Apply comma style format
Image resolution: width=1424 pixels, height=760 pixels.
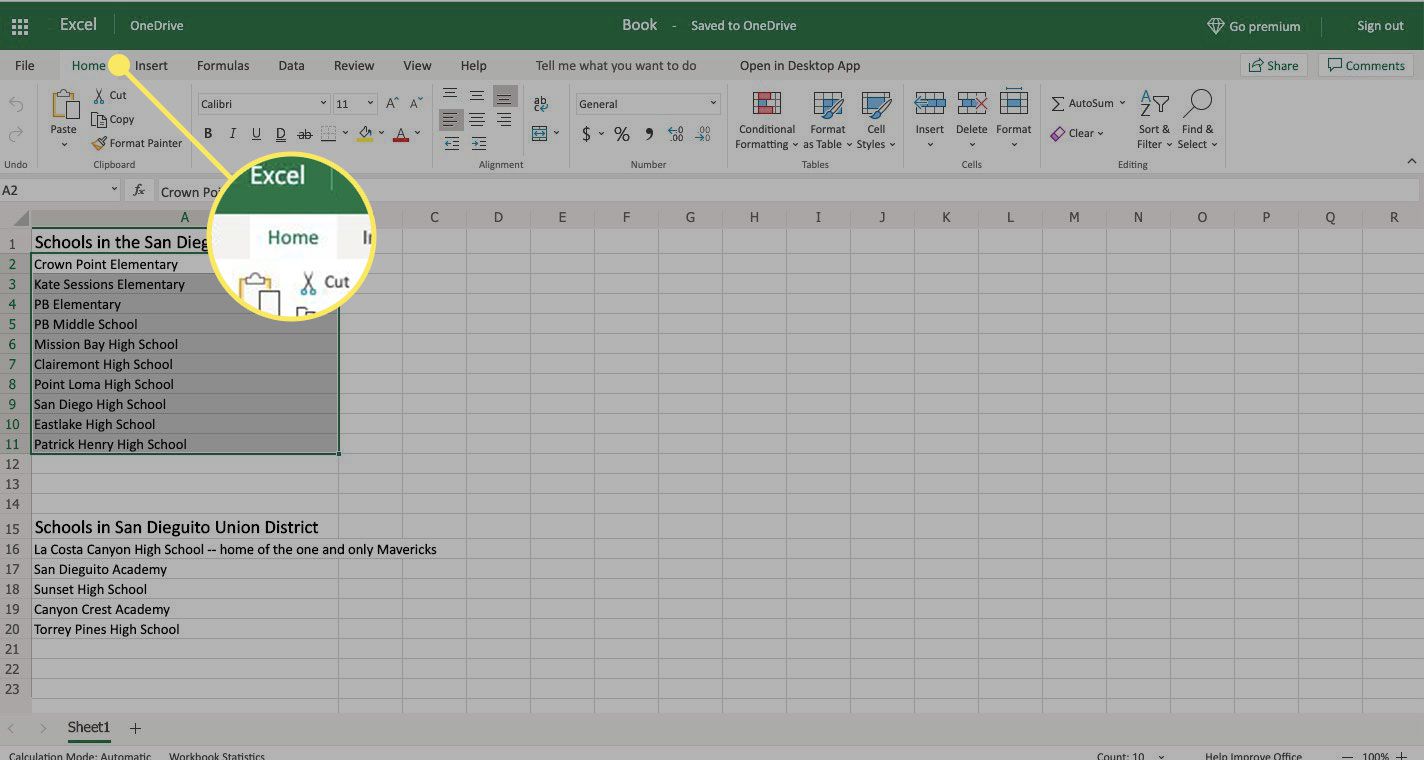[649, 134]
